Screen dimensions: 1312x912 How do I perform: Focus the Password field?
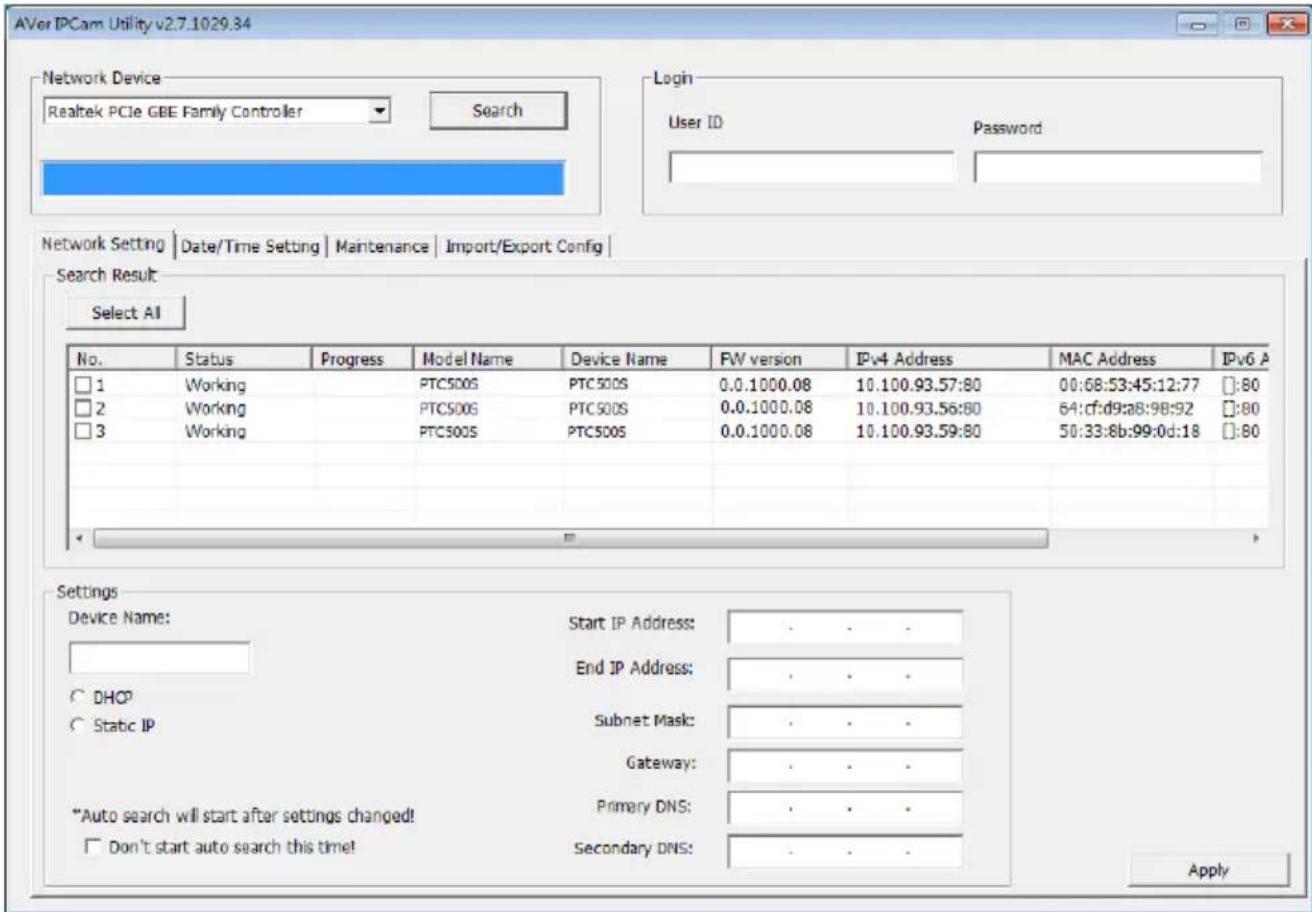click(x=1117, y=168)
